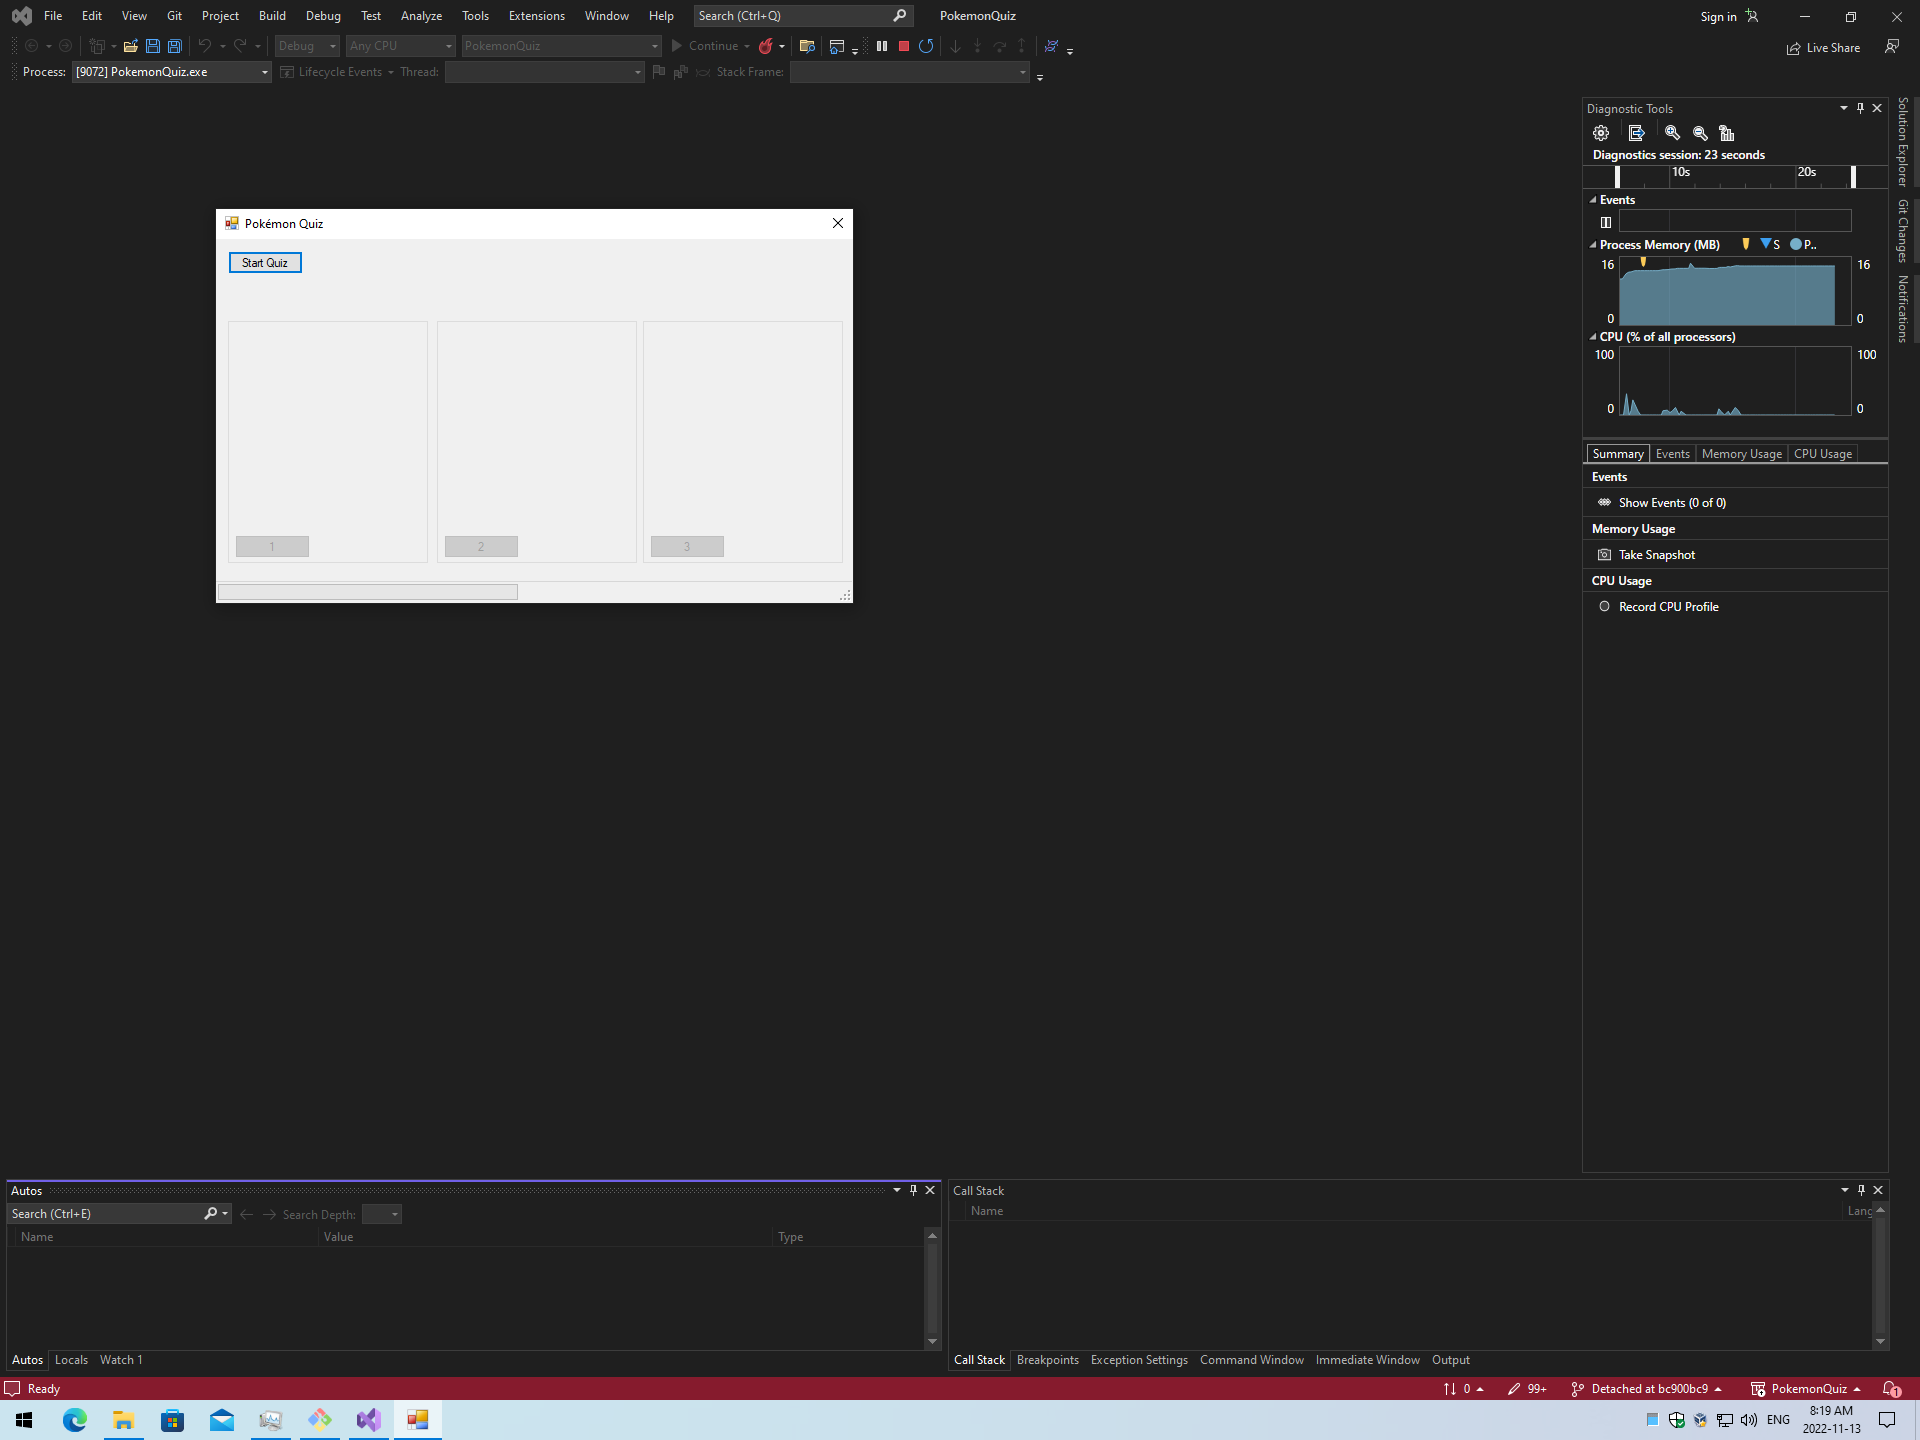Open the Watch 1 tab

tap(121, 1360)
